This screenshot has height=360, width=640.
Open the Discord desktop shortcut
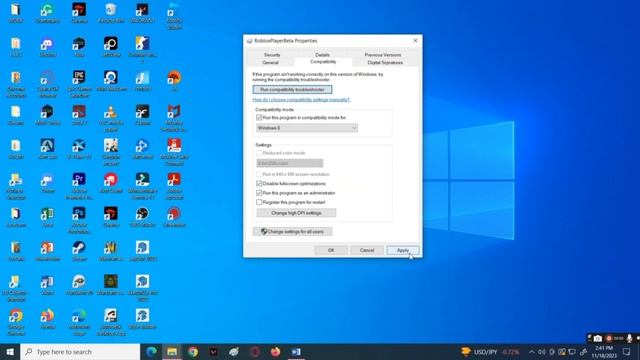[x=47, y=47]
